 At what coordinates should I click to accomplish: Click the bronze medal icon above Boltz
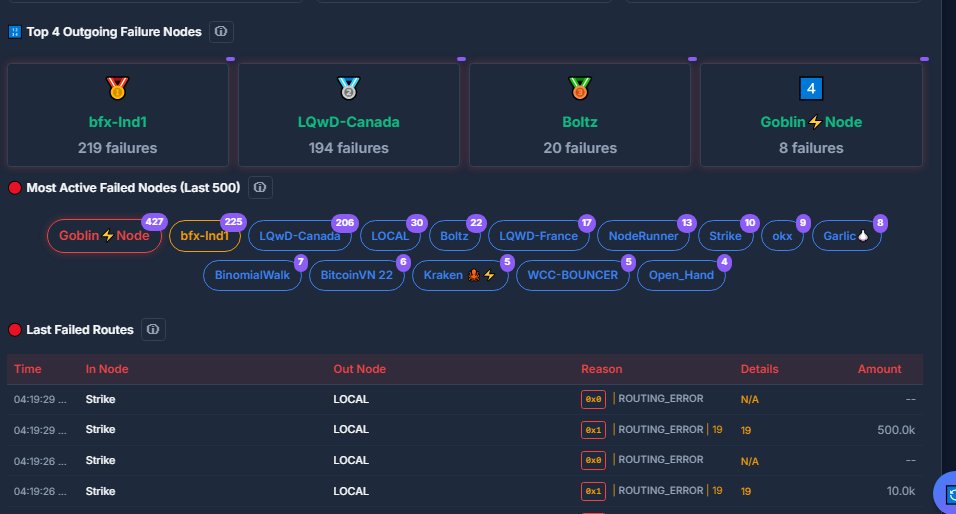point(579,88)
